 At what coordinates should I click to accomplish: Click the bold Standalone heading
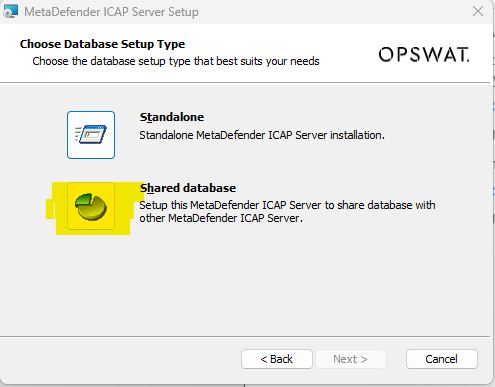(172, 117)
